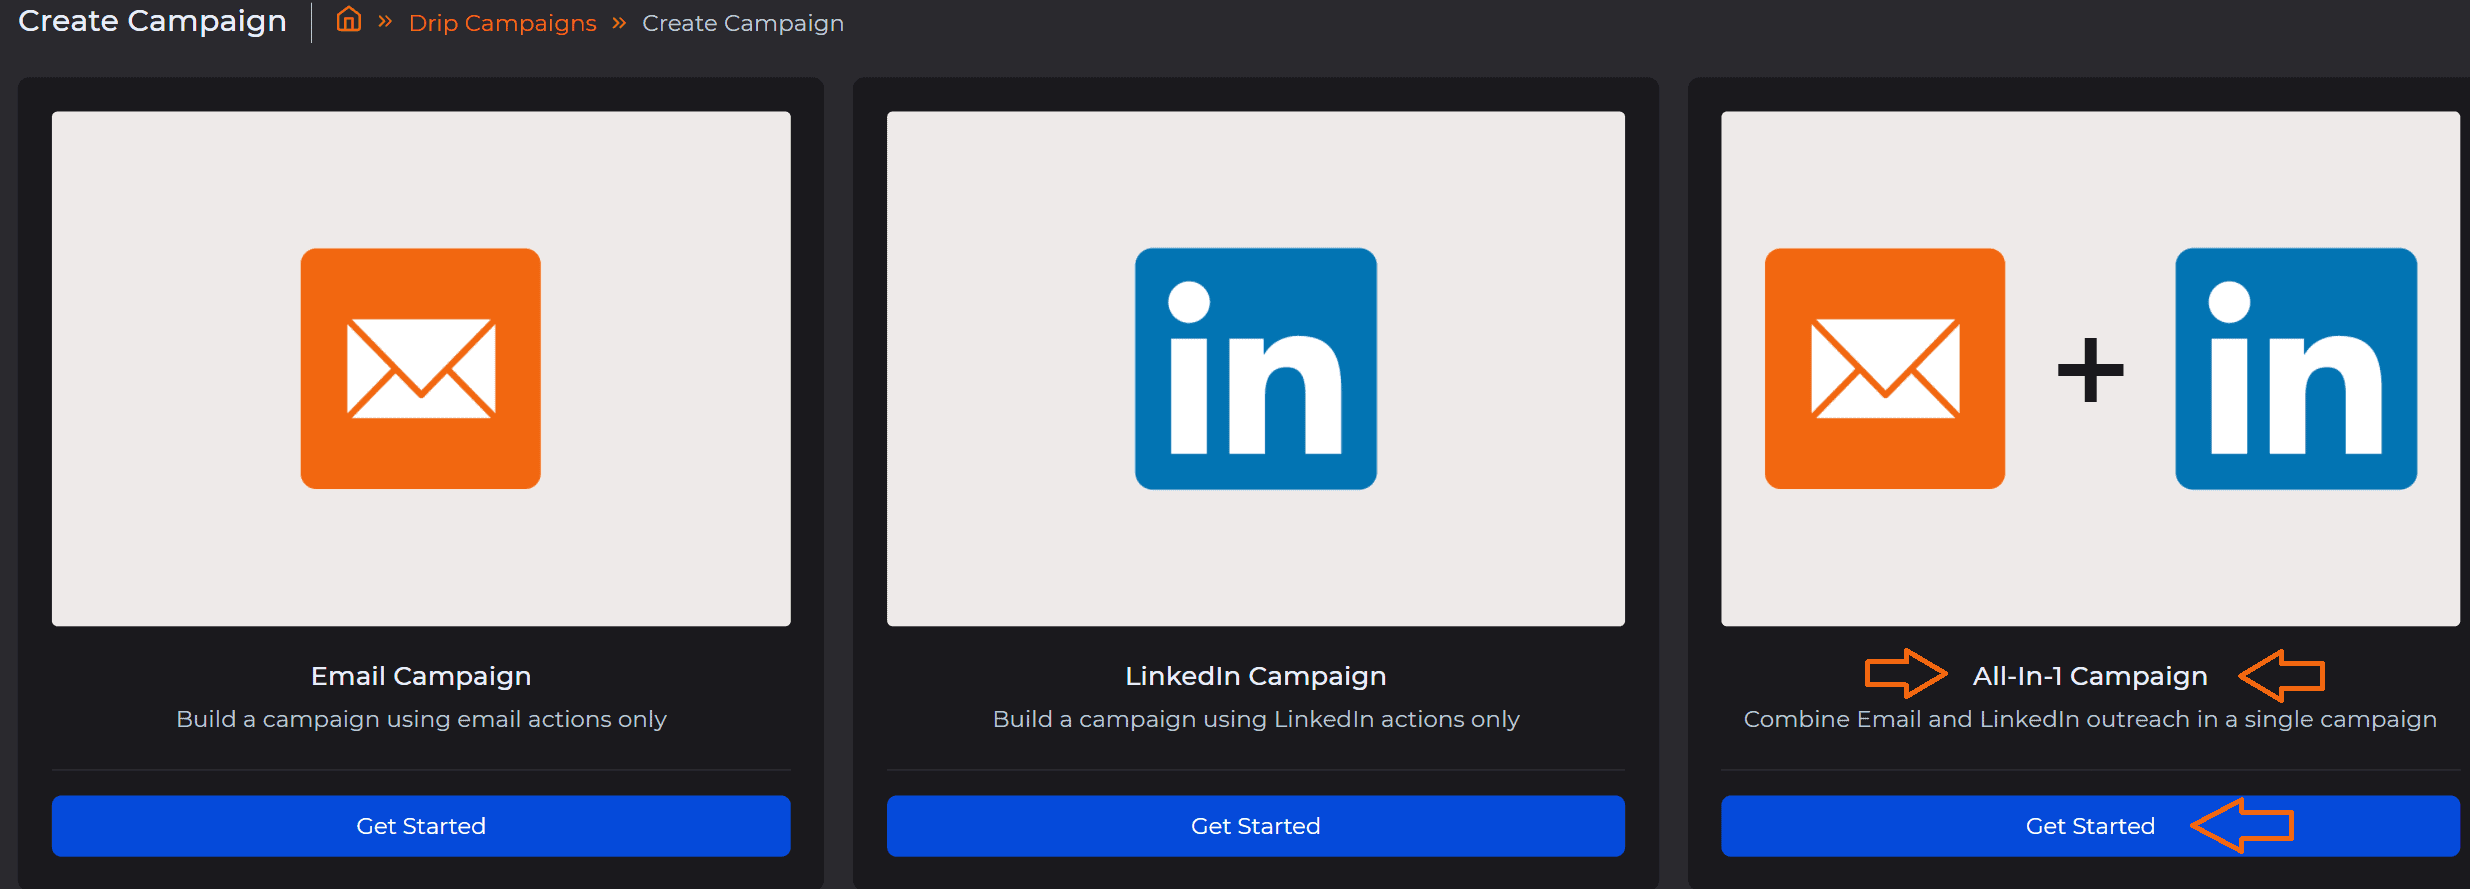
Task: Click the Create Campaign breadcrumb text
Action: click(742, 23)
